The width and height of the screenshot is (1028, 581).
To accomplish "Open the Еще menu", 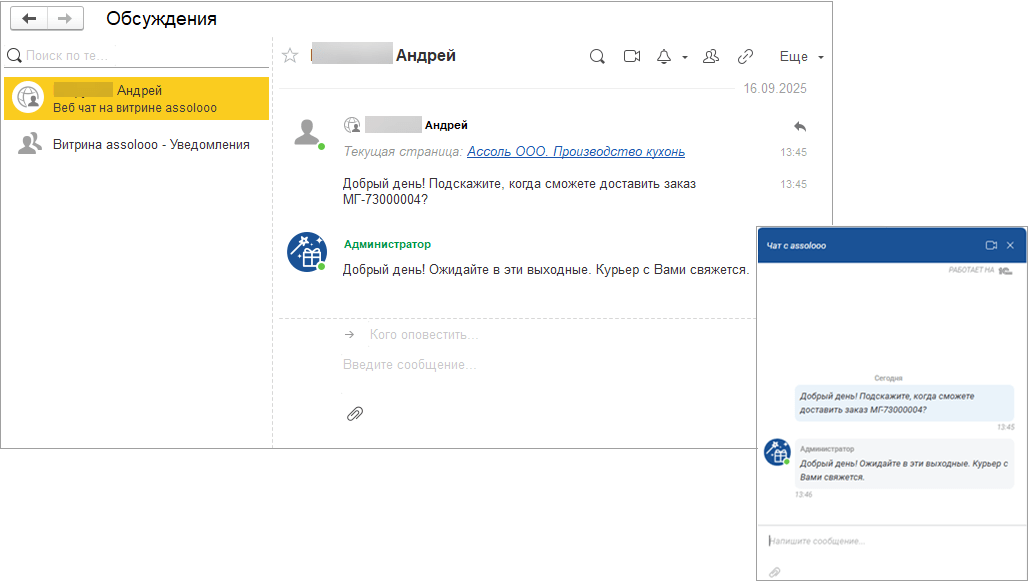I will (801, 56).
